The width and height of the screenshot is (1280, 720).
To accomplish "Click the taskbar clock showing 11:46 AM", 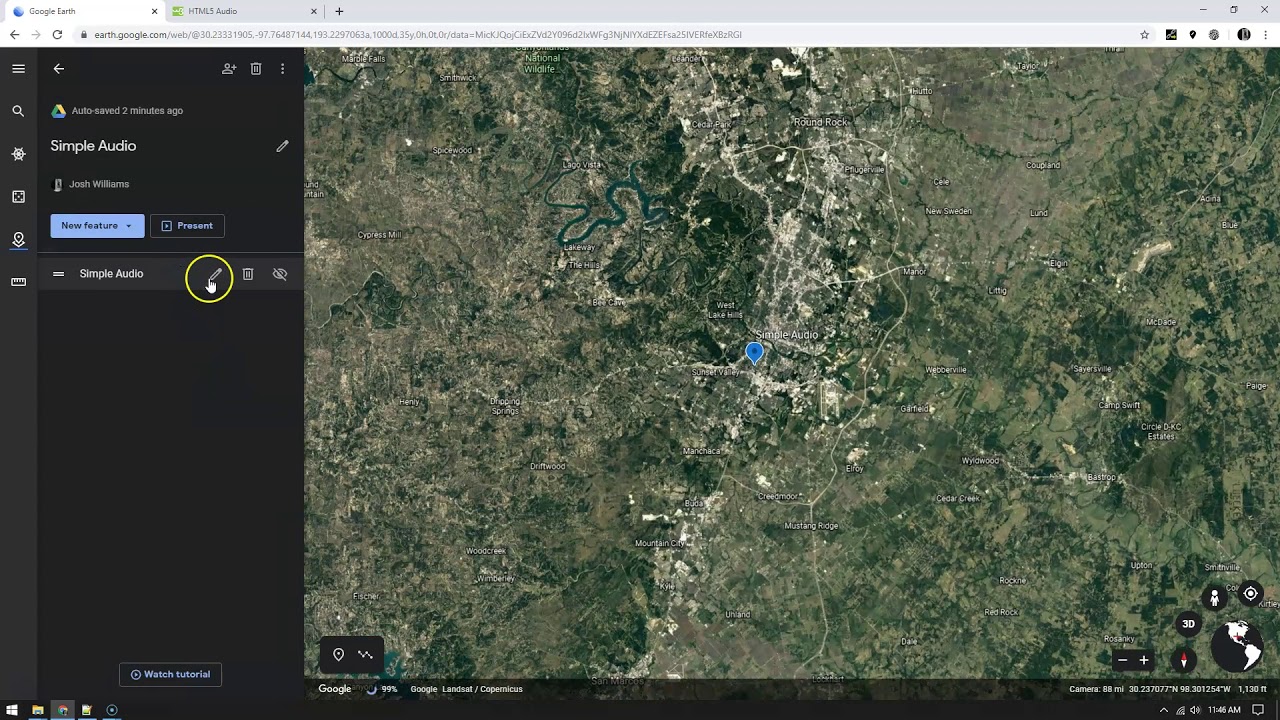I will coord(1224,710).
